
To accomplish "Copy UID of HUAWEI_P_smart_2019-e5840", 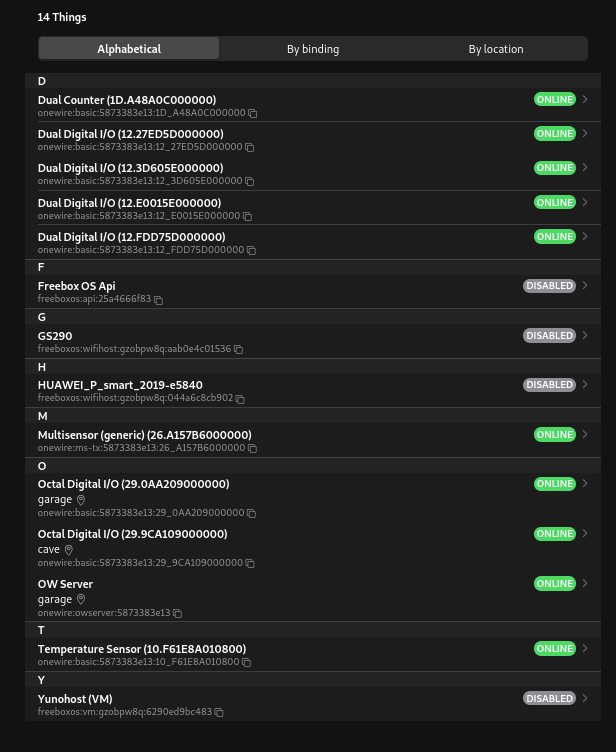I will click(240, 399).
